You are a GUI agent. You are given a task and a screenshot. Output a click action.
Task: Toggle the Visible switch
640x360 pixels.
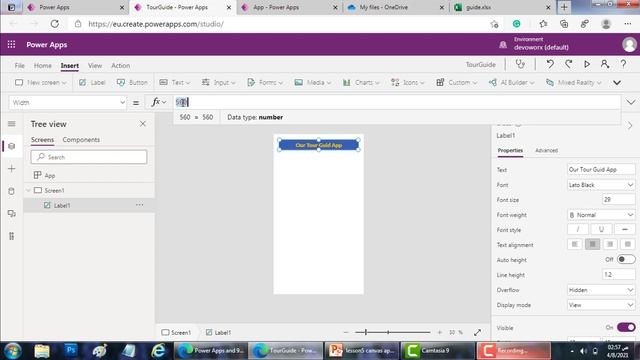coord(626,327)
